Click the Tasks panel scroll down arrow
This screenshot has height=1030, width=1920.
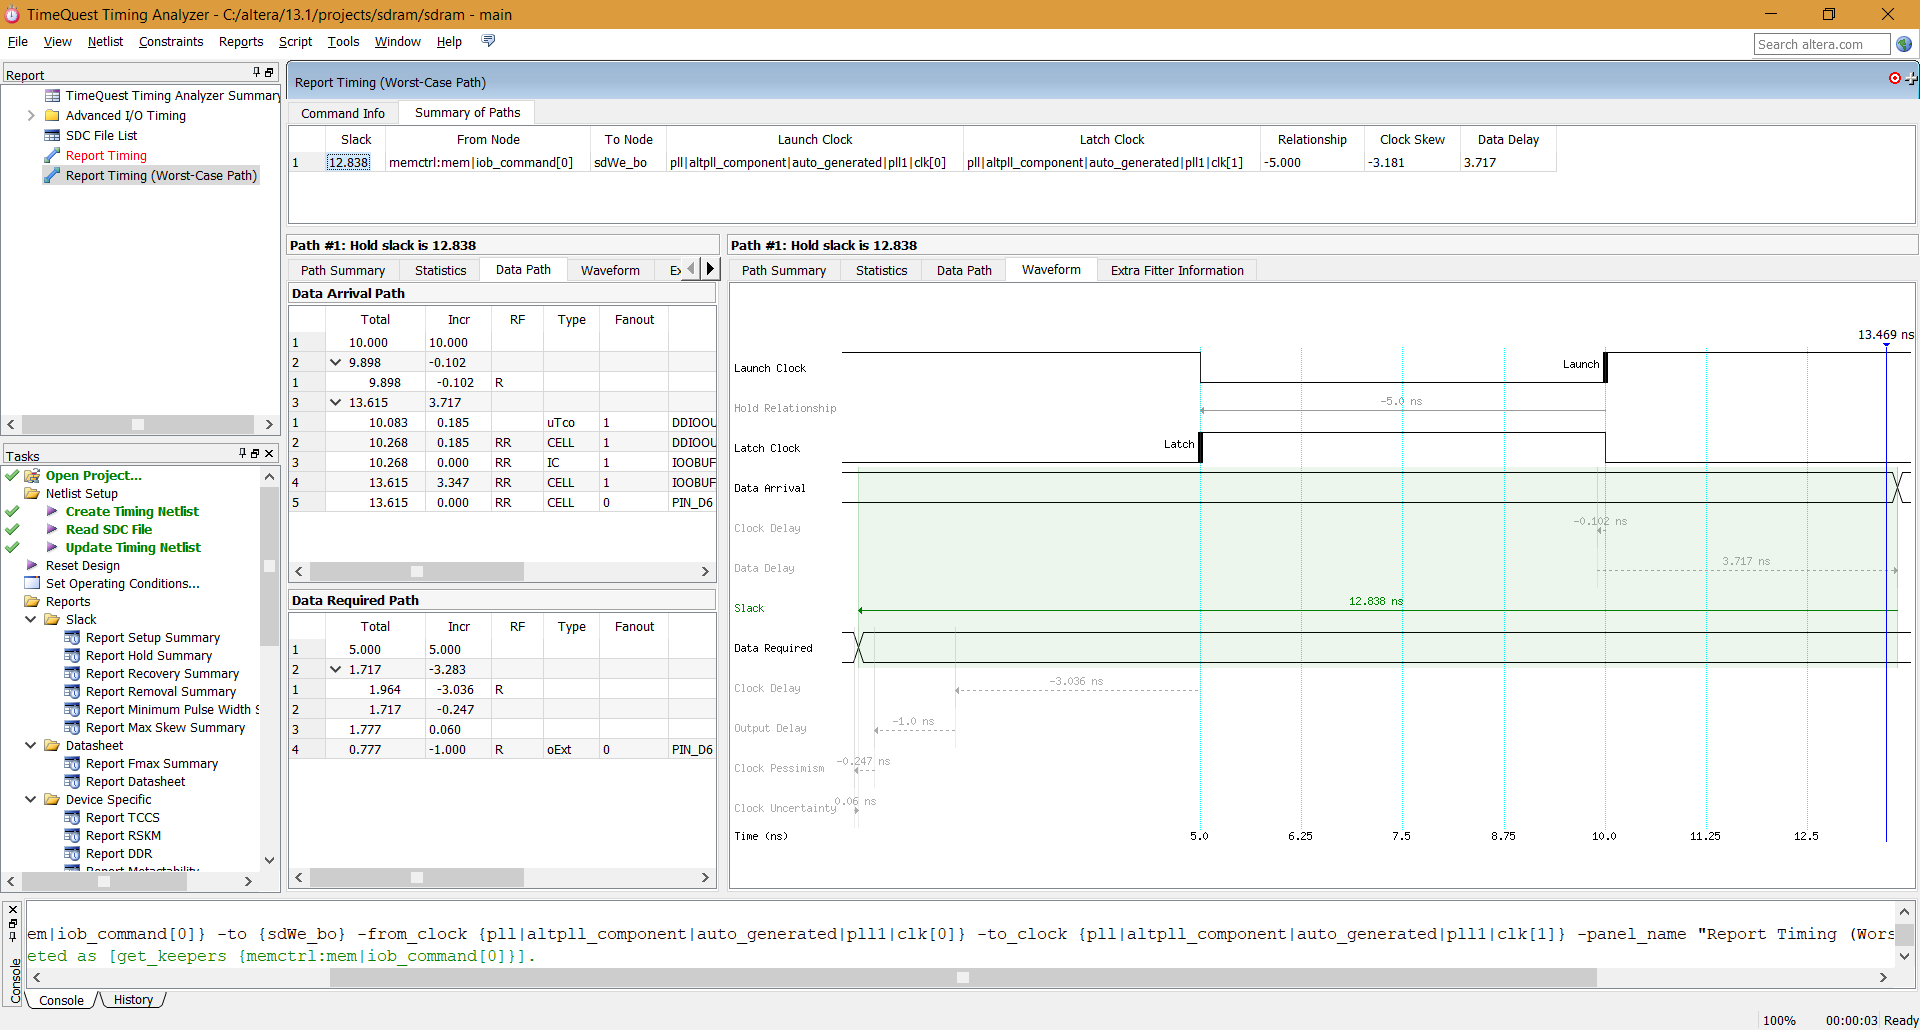click(x=269, y=860)
